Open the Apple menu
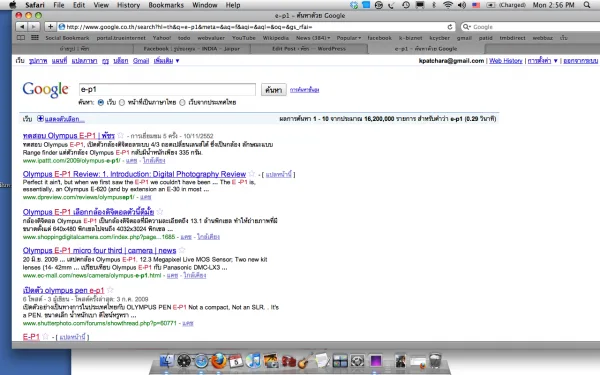This screenshot has height=375, width=600. 13,5
